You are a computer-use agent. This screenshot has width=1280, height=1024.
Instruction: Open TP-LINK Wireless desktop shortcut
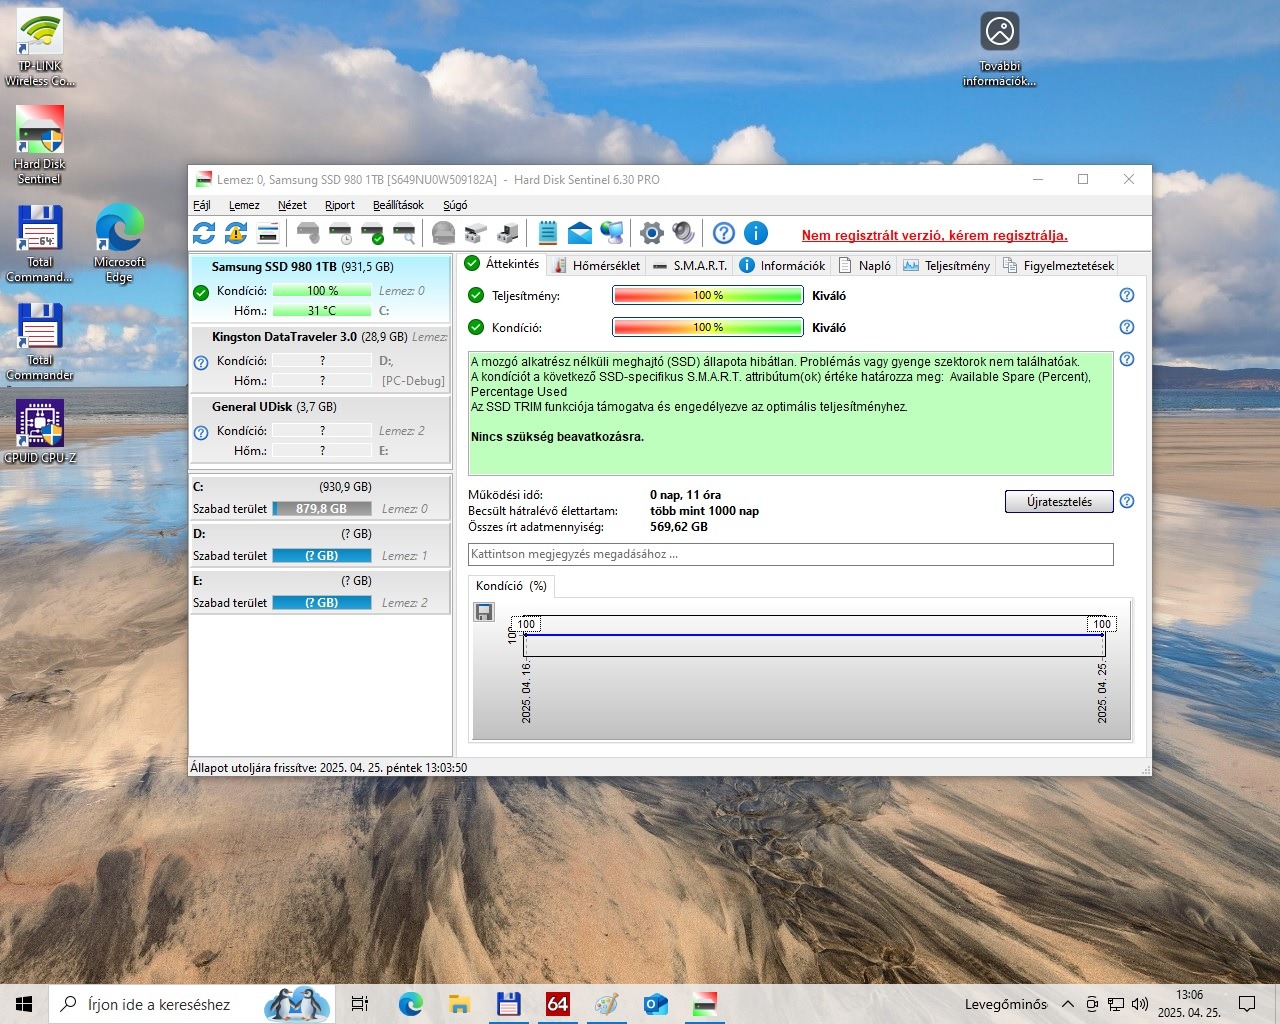(x=39, y=48)
